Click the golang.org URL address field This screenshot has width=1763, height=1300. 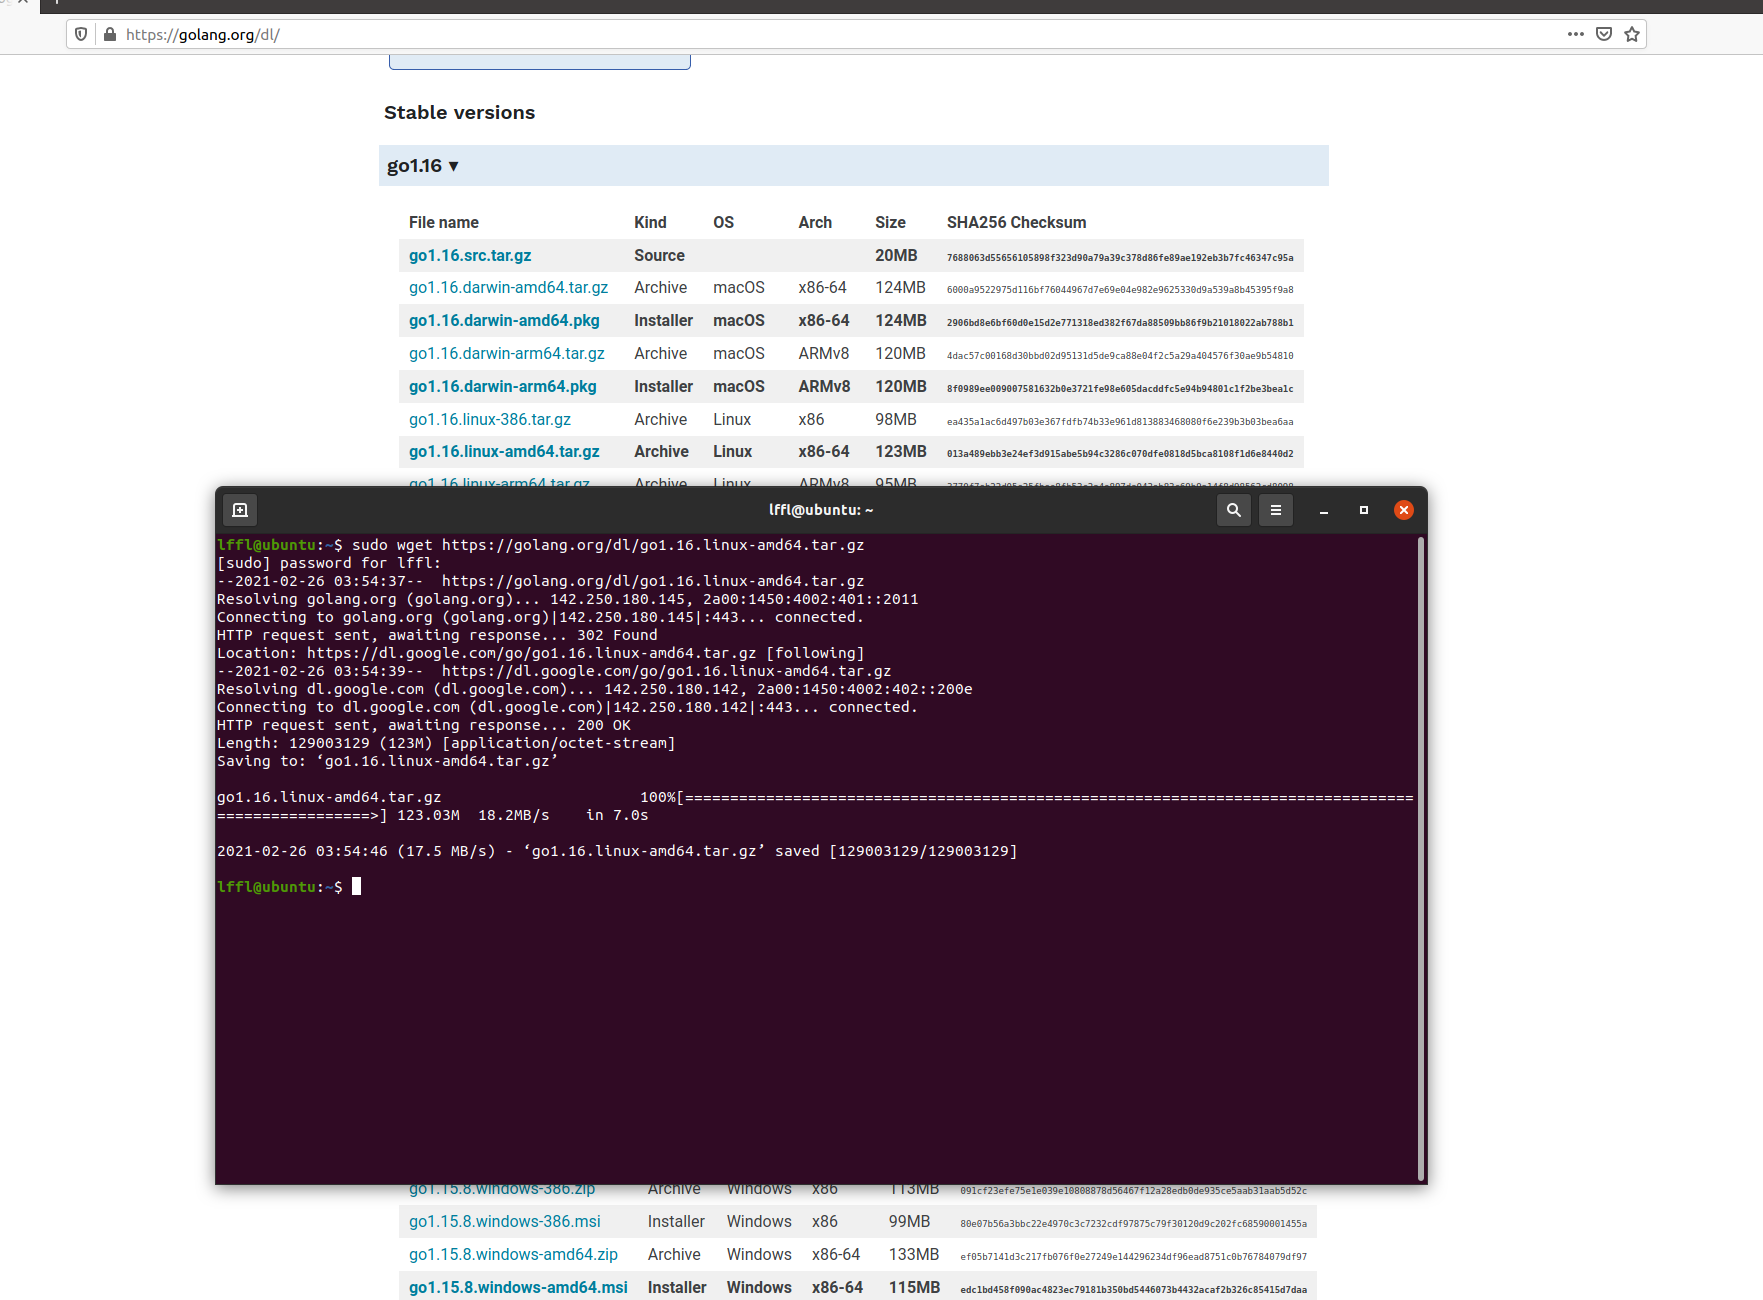pyautogui.click(x=800, y=34)
